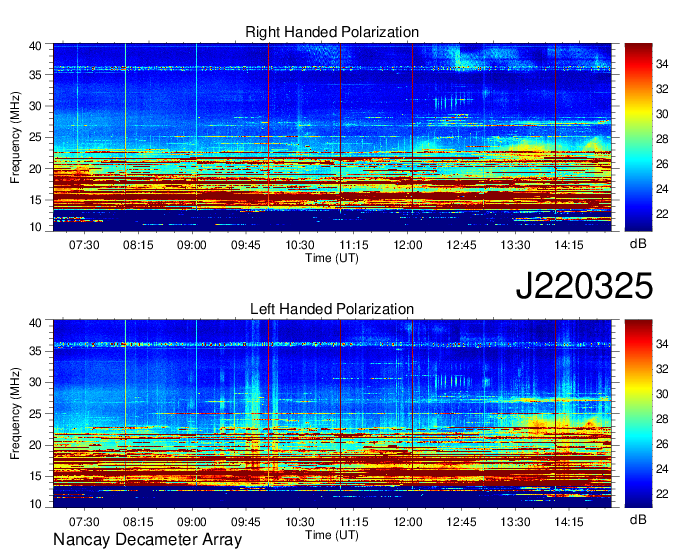Select the 09:00 tick under Right Handed plot
The width and height of the screenshot is (680, 552).
point(192,245)
